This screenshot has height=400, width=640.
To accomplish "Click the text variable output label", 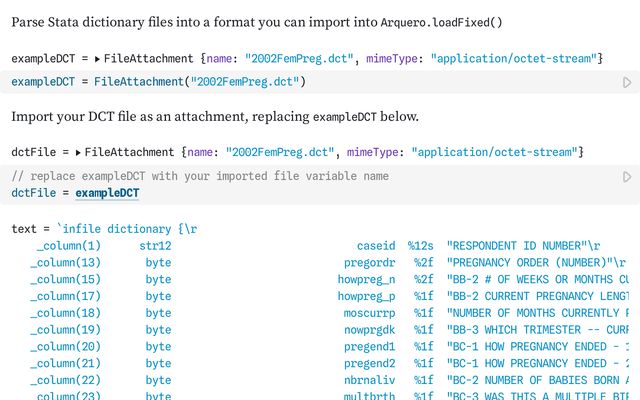I will coord(24,229).
